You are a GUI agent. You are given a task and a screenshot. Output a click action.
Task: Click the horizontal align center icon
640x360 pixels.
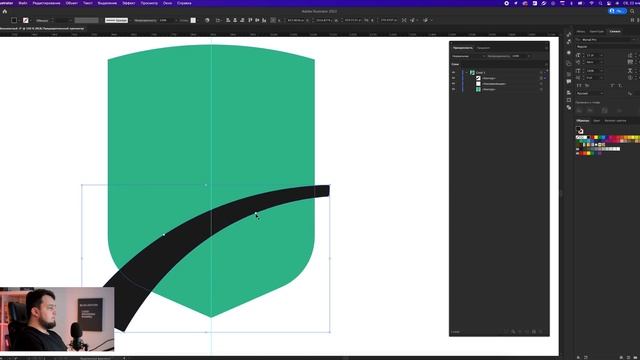point(235,20)
